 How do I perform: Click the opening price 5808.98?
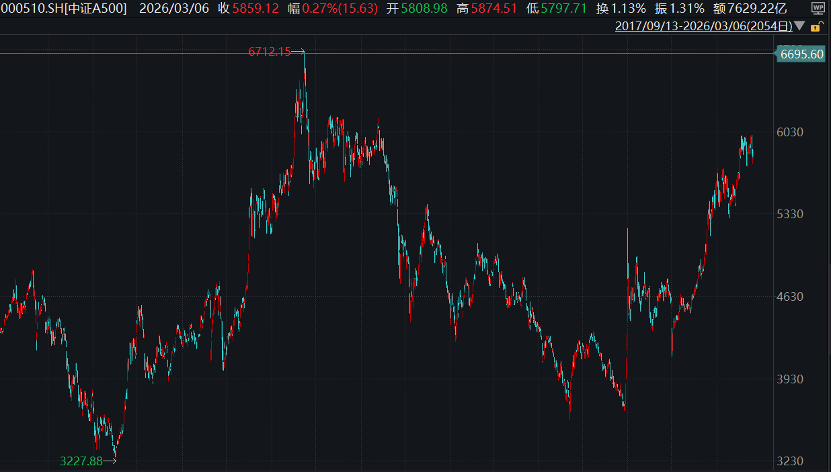424,8
